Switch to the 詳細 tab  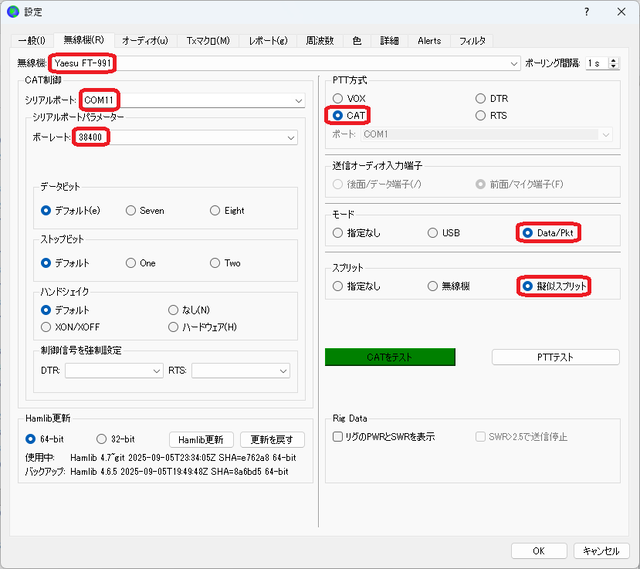(x=389, y=40)
